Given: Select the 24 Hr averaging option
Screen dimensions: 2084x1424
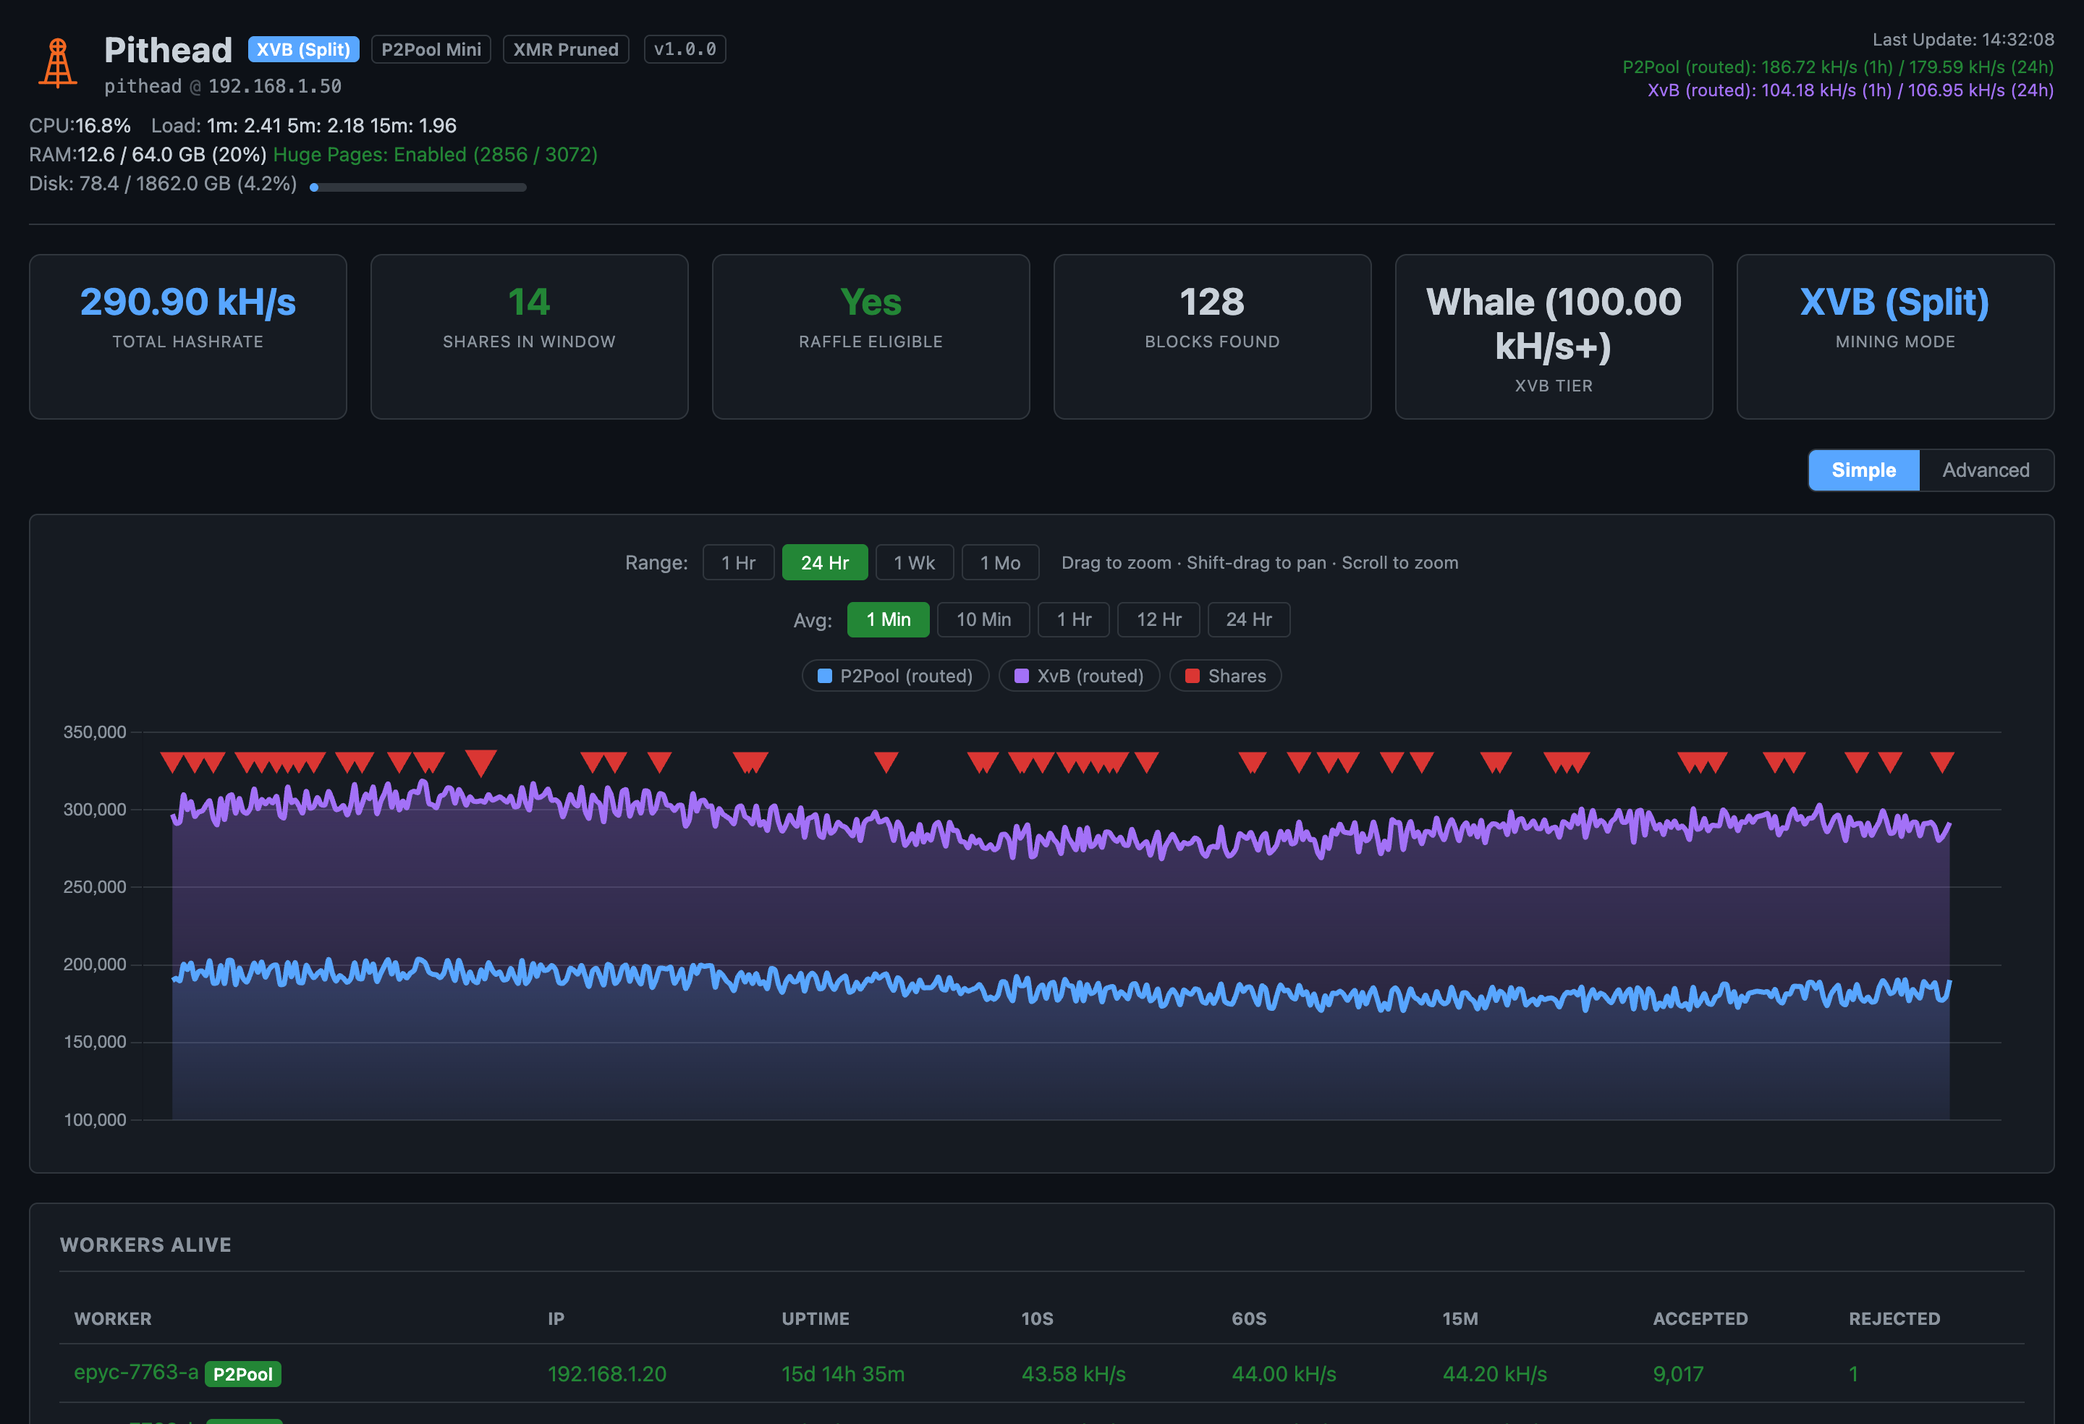Looking at the screenshot, I should (1249, 619).
